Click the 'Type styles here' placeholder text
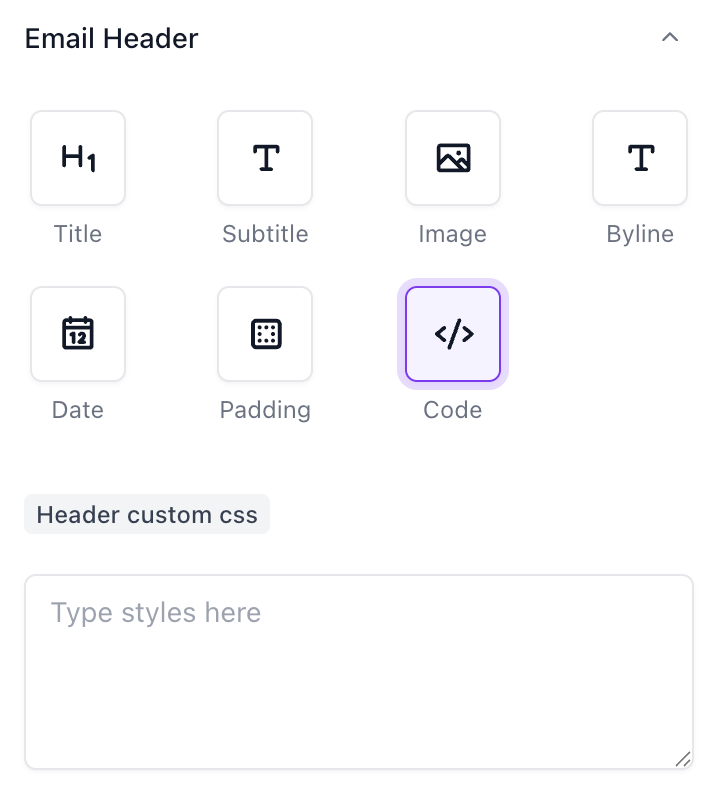 [156, 612]
